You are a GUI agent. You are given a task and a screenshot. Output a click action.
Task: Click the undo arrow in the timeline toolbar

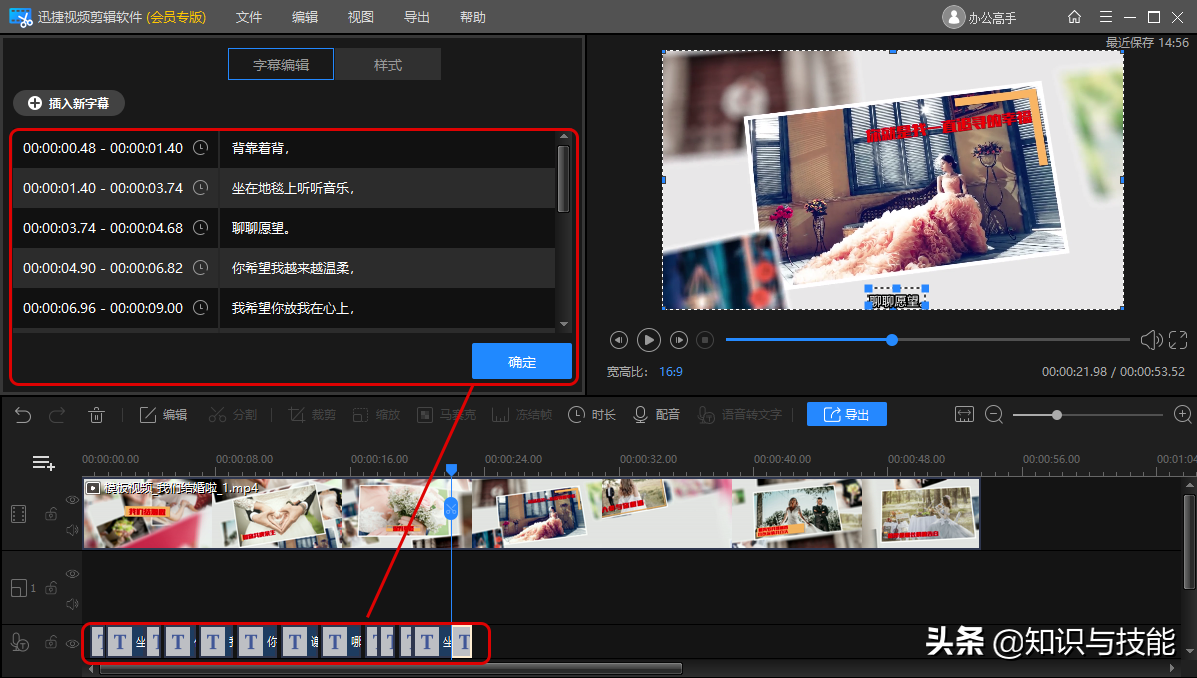(x=23, y=415)
